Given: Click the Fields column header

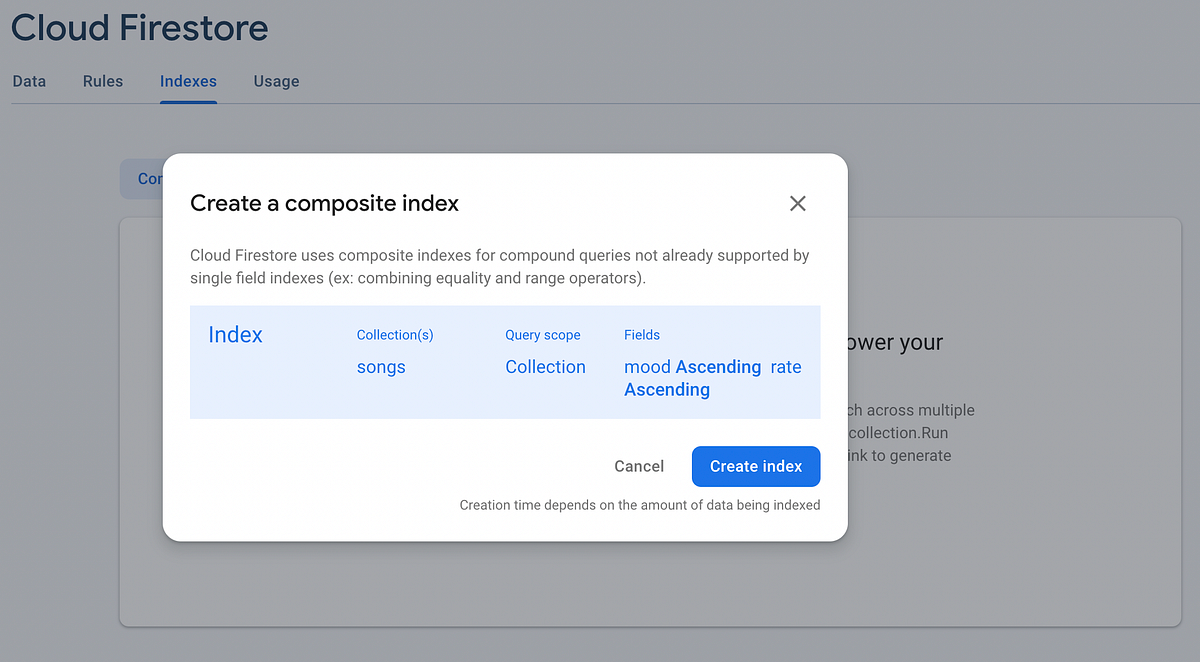Looking at the screenshot, I should [x=642, y=335].
